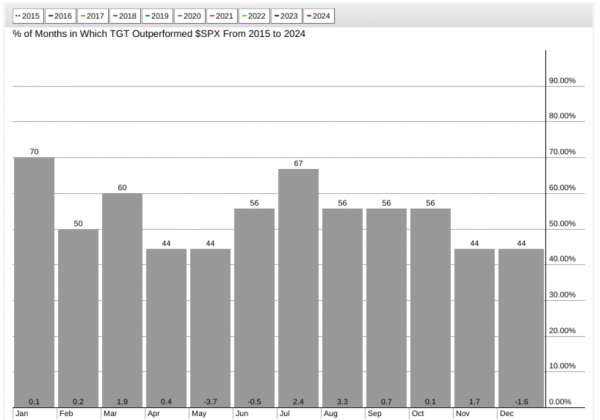The height and width of the screenshot is (420, 600).
Task: Toggle the 2019 year legend button
Action: pos(157,16)
